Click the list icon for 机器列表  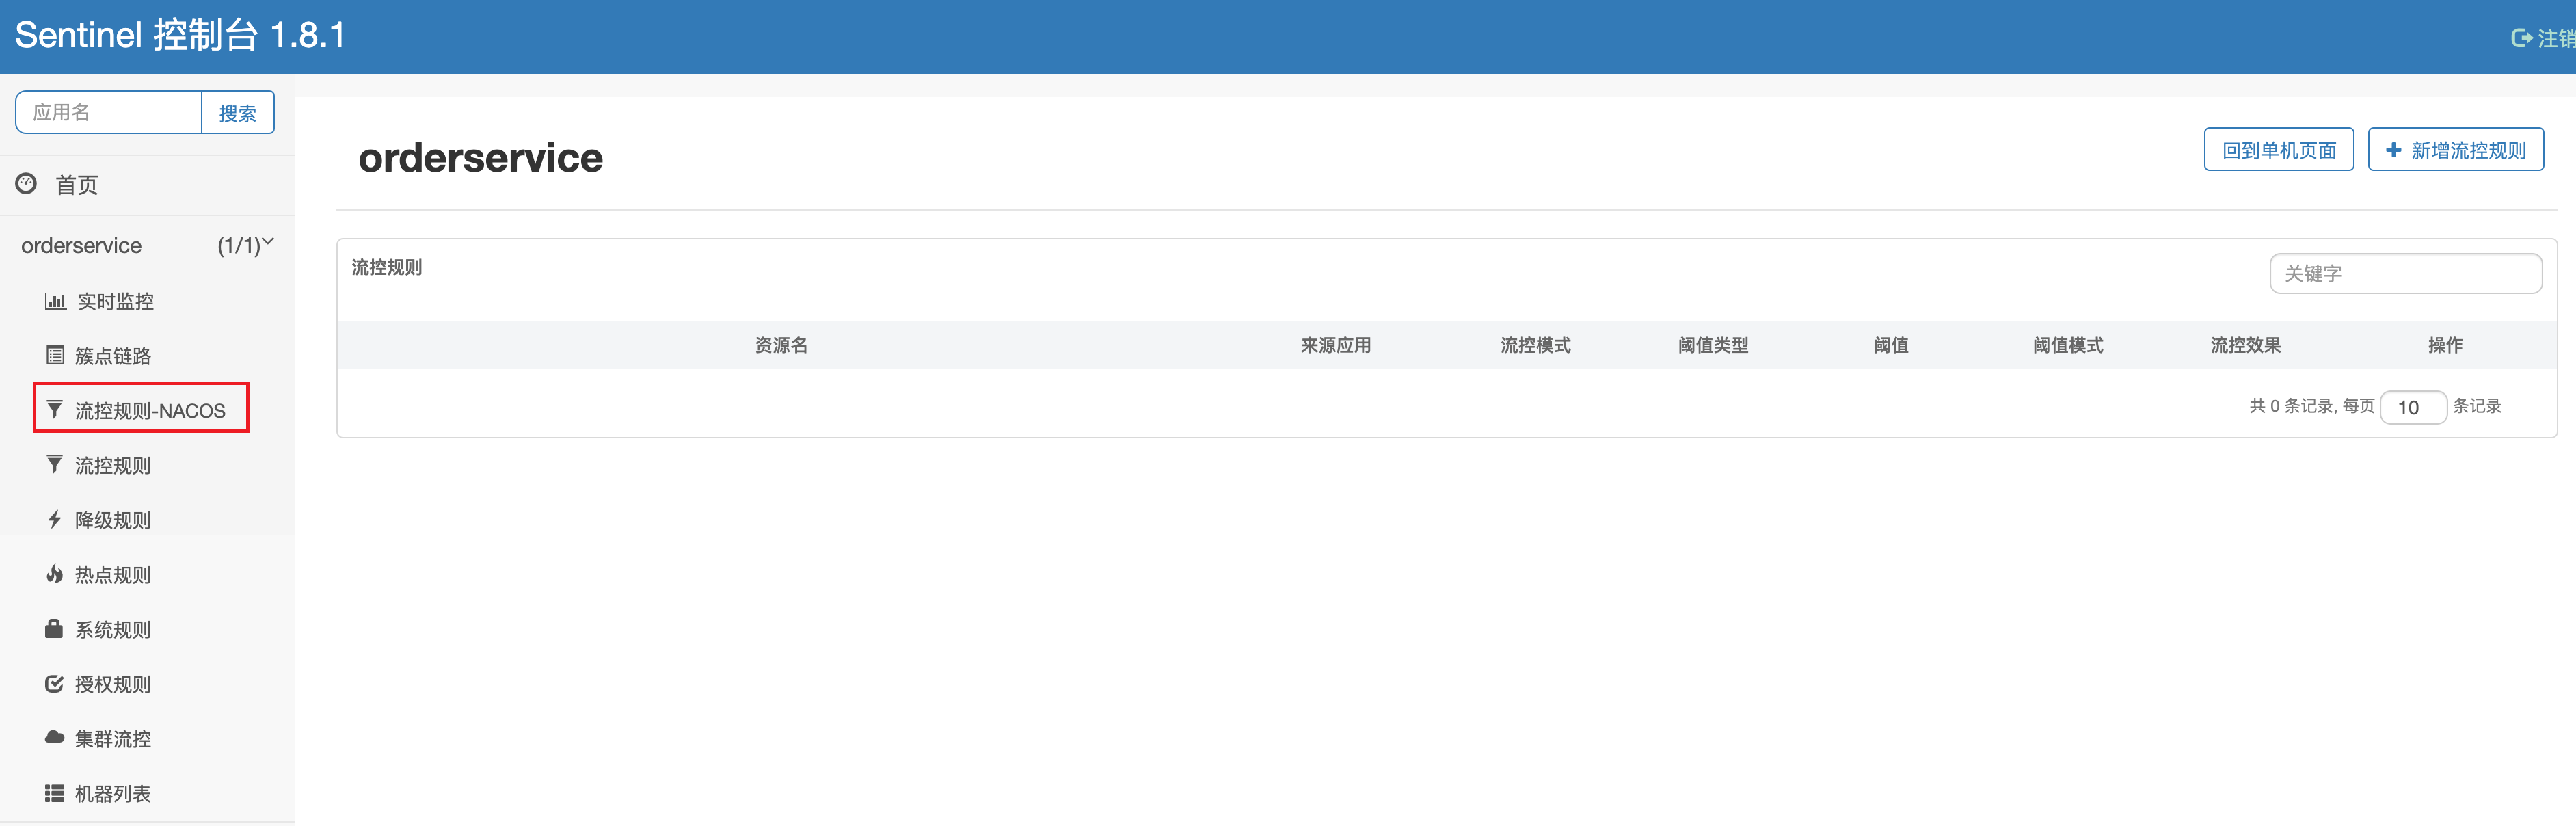point(55,793)
